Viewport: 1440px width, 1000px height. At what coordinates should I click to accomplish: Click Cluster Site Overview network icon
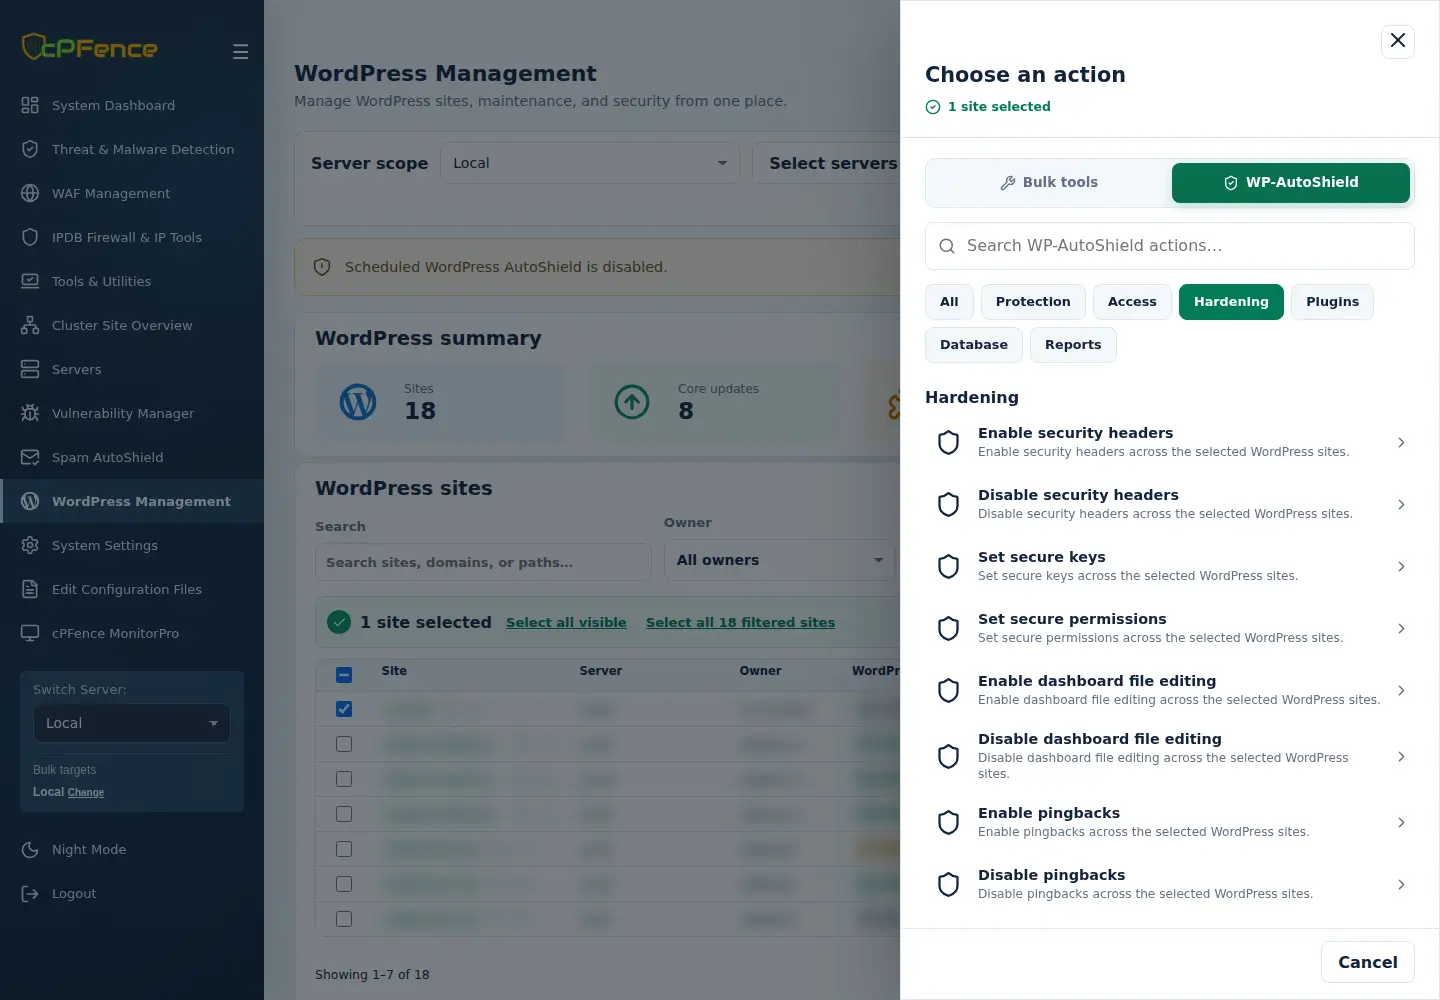click(x=30, y=325)
